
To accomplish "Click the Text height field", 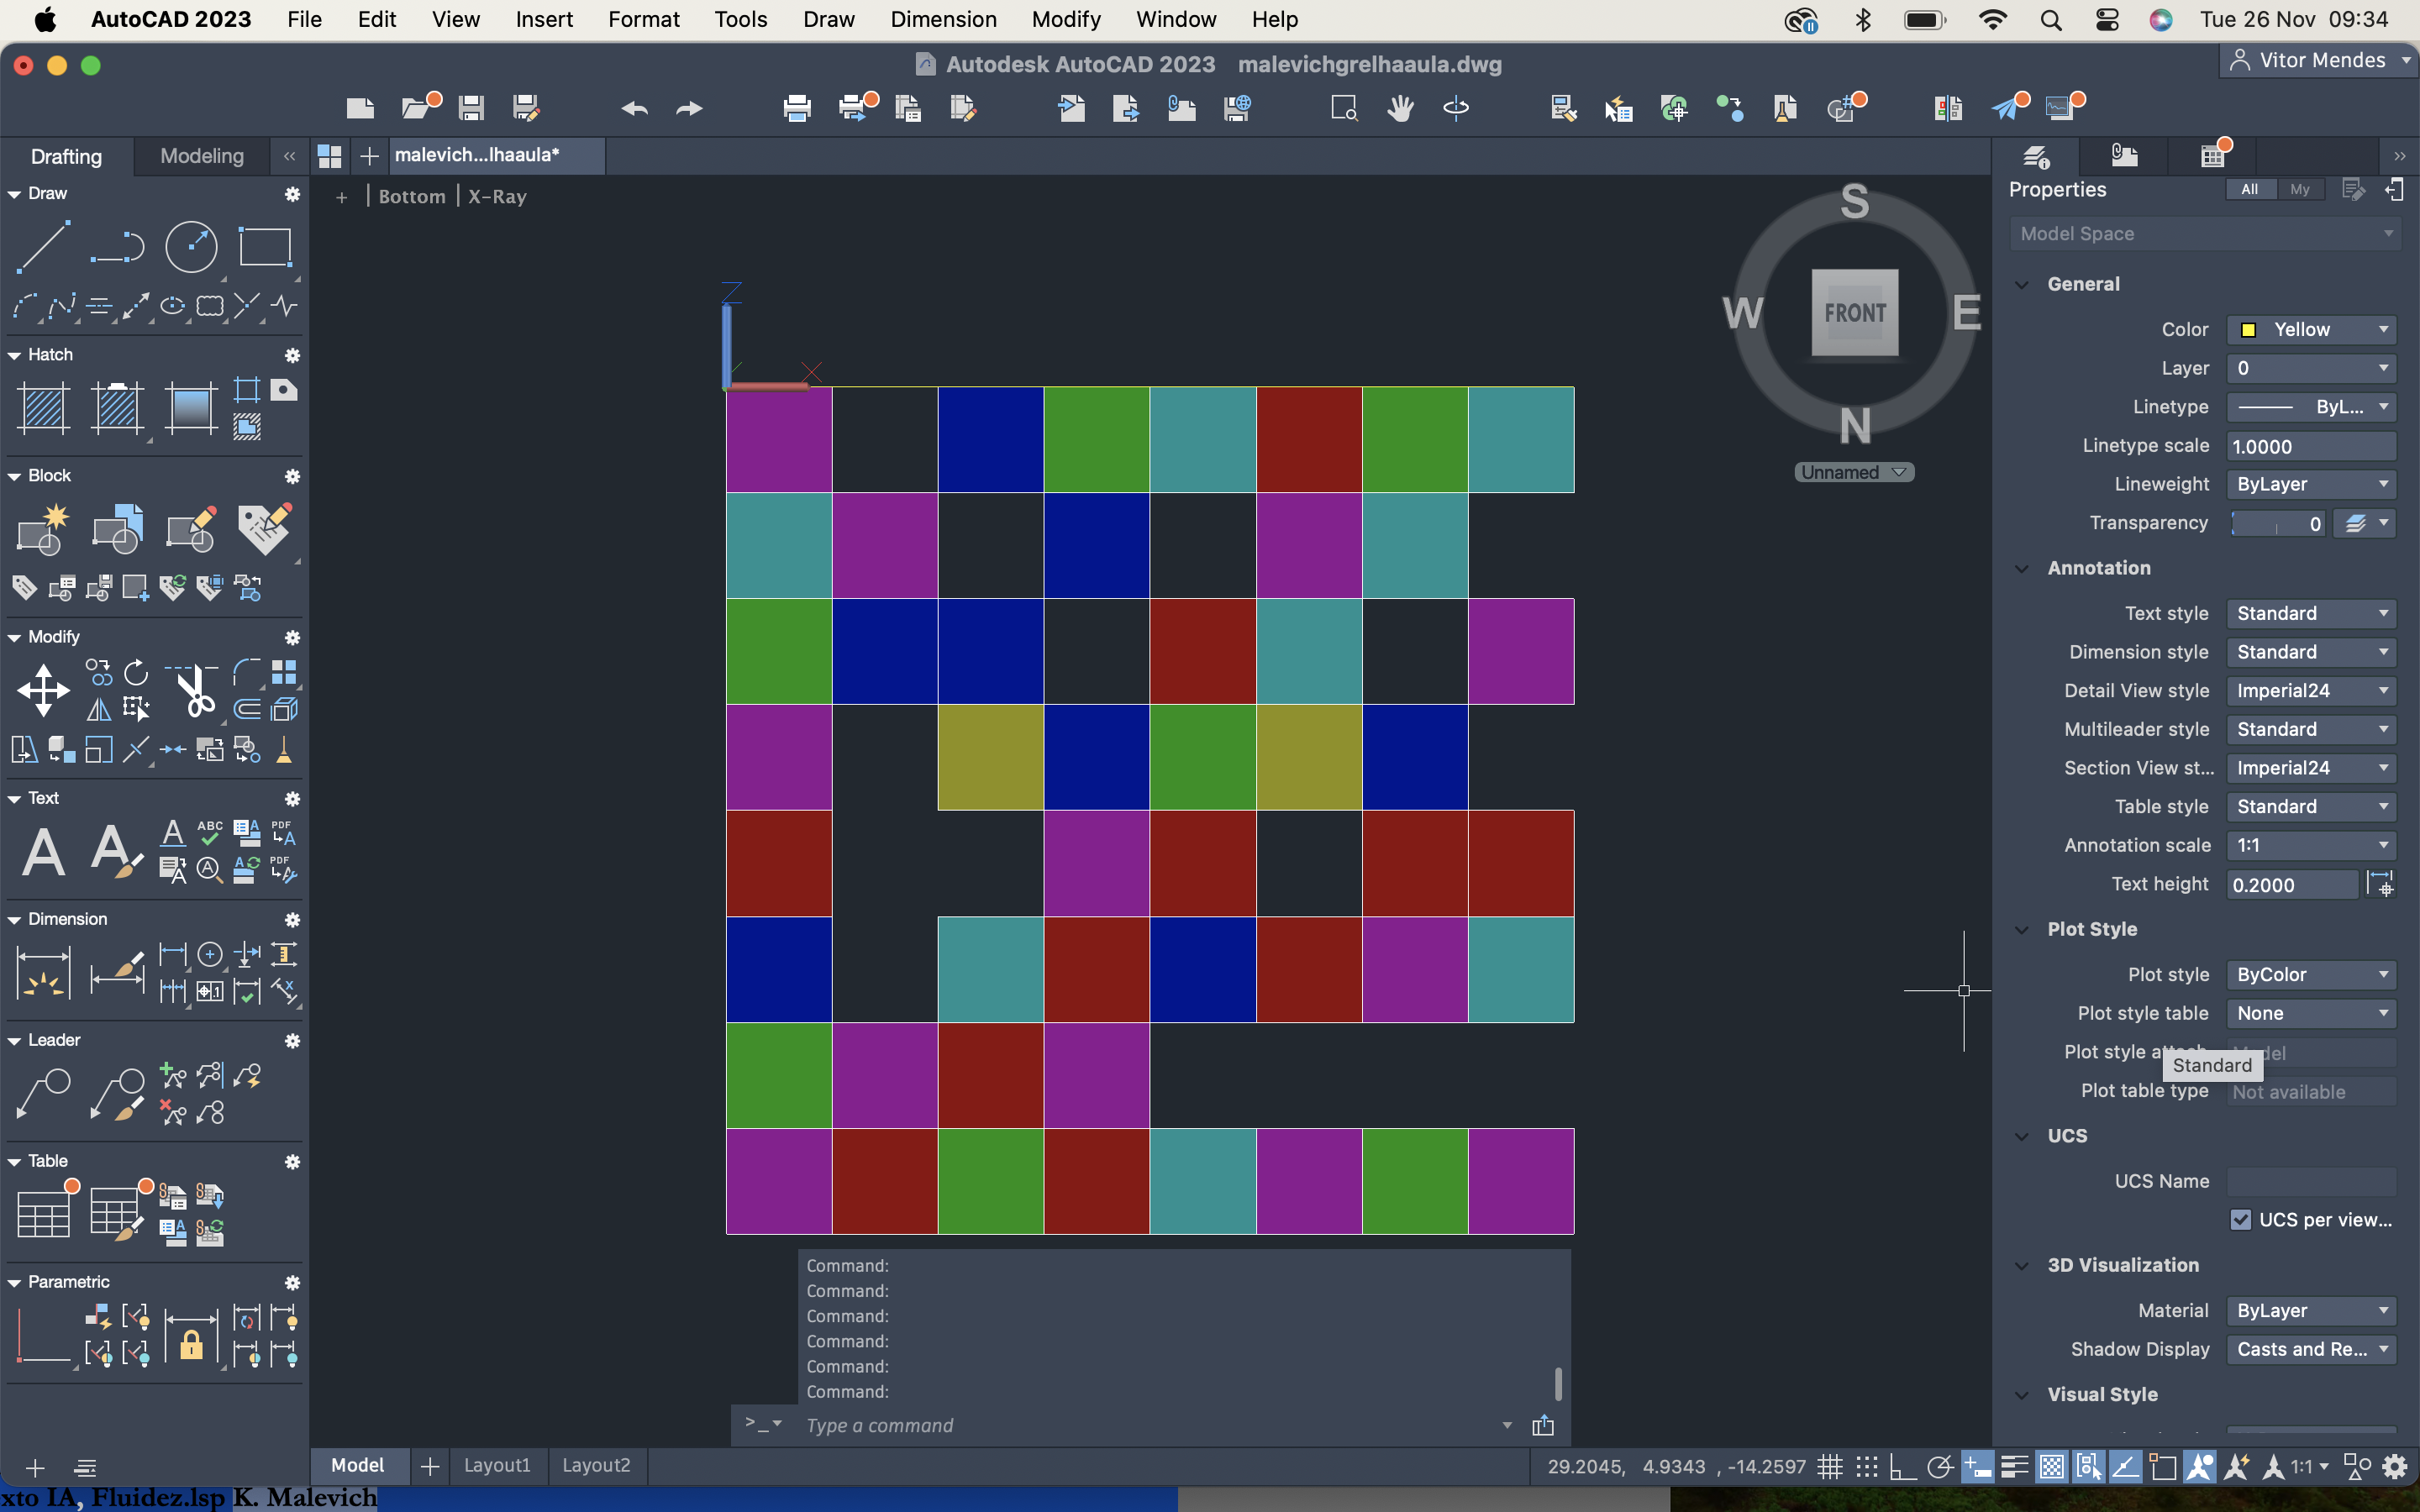I will [2292, 885].
